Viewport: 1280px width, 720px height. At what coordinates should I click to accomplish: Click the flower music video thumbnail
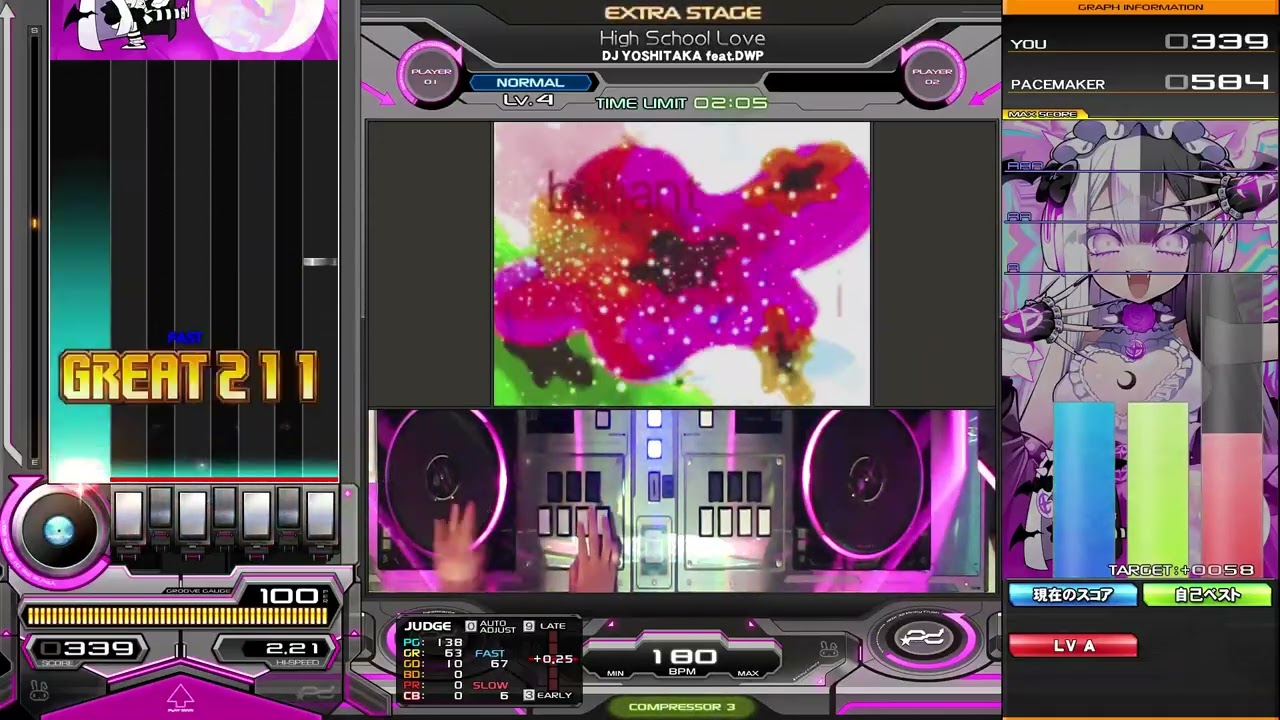pyautogui.click(x=682, y=264)
